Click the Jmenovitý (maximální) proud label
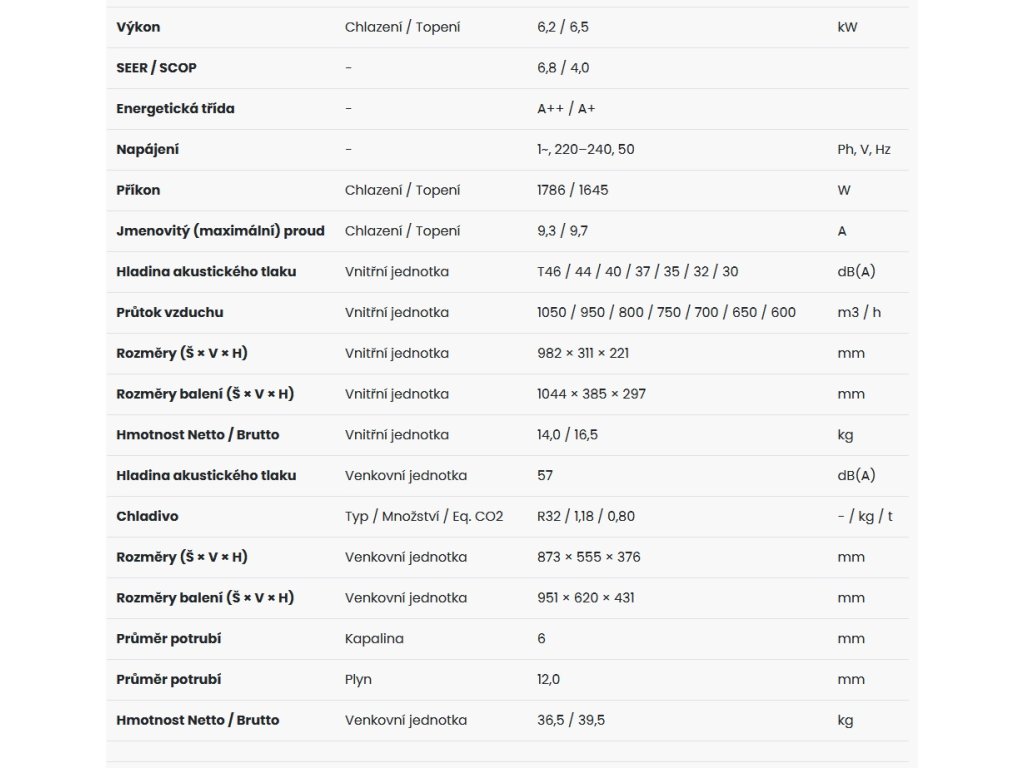The width and height of the screenshot is (1024, 768). (x=221, y=231)
